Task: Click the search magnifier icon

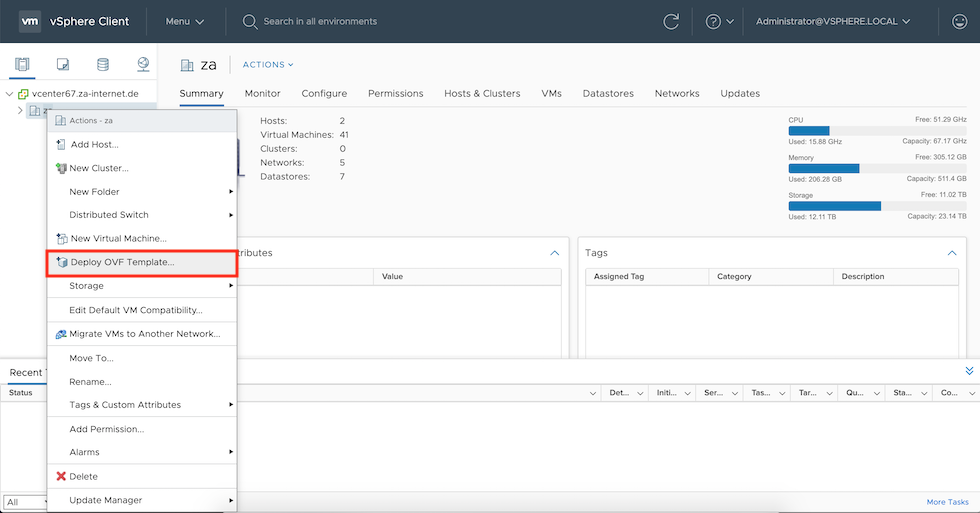Action: (x=249, y=22)
